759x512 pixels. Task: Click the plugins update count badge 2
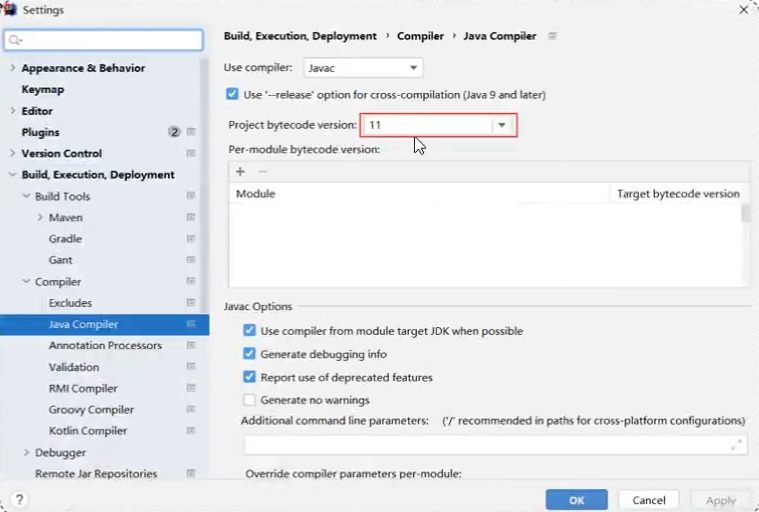click(x=174, y=132)
